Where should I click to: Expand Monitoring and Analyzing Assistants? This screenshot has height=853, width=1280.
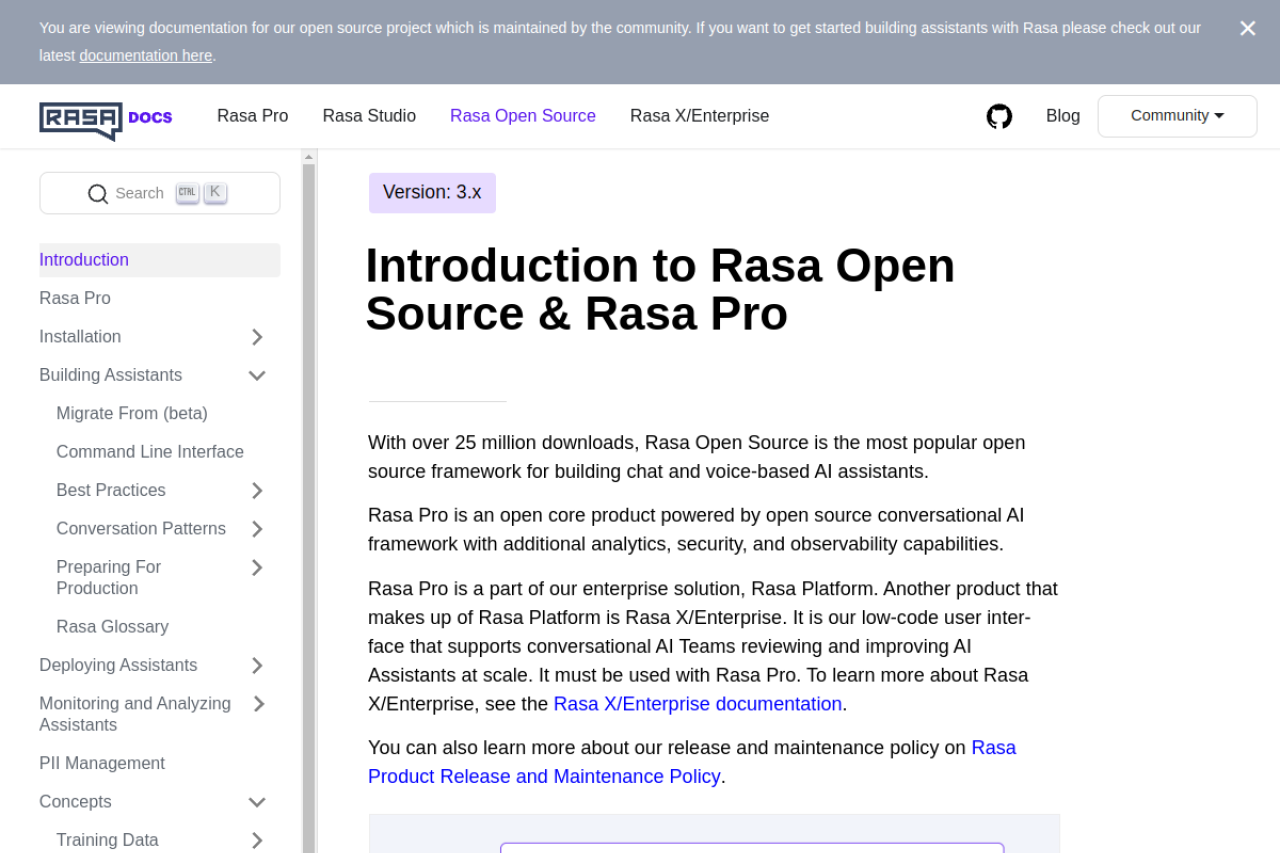click(257, 704)
